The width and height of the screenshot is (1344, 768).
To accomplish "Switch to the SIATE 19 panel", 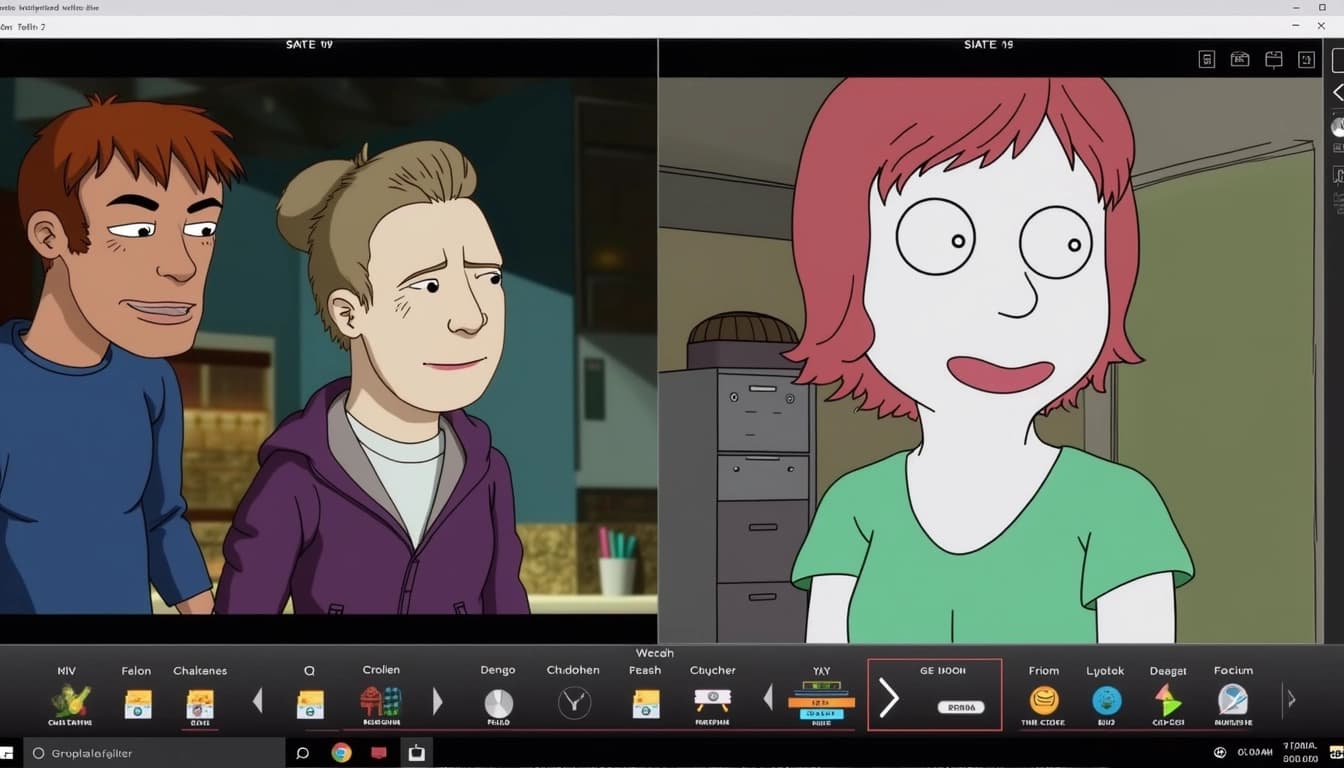I will tap(989, 44).
